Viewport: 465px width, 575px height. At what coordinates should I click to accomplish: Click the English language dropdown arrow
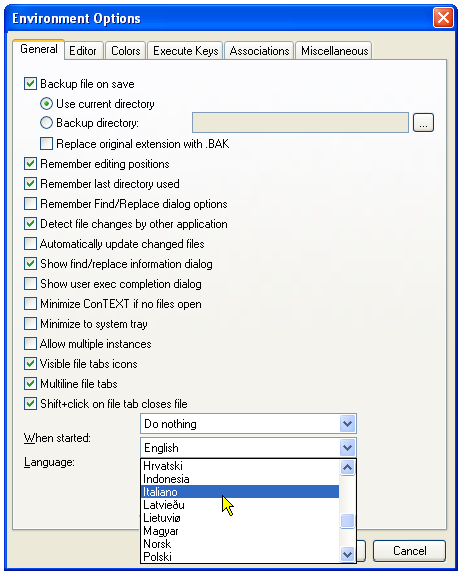[x=347, y=448]
